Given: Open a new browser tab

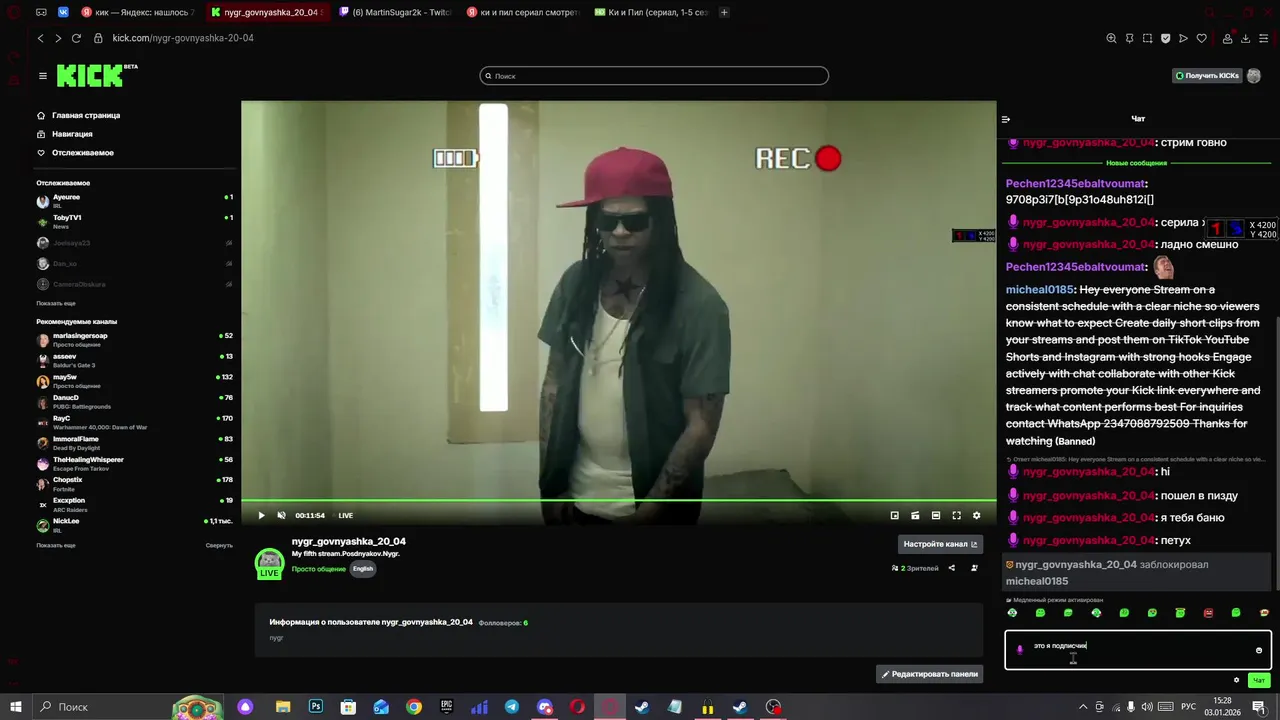Looking at the screenshot, I should 724,12.
